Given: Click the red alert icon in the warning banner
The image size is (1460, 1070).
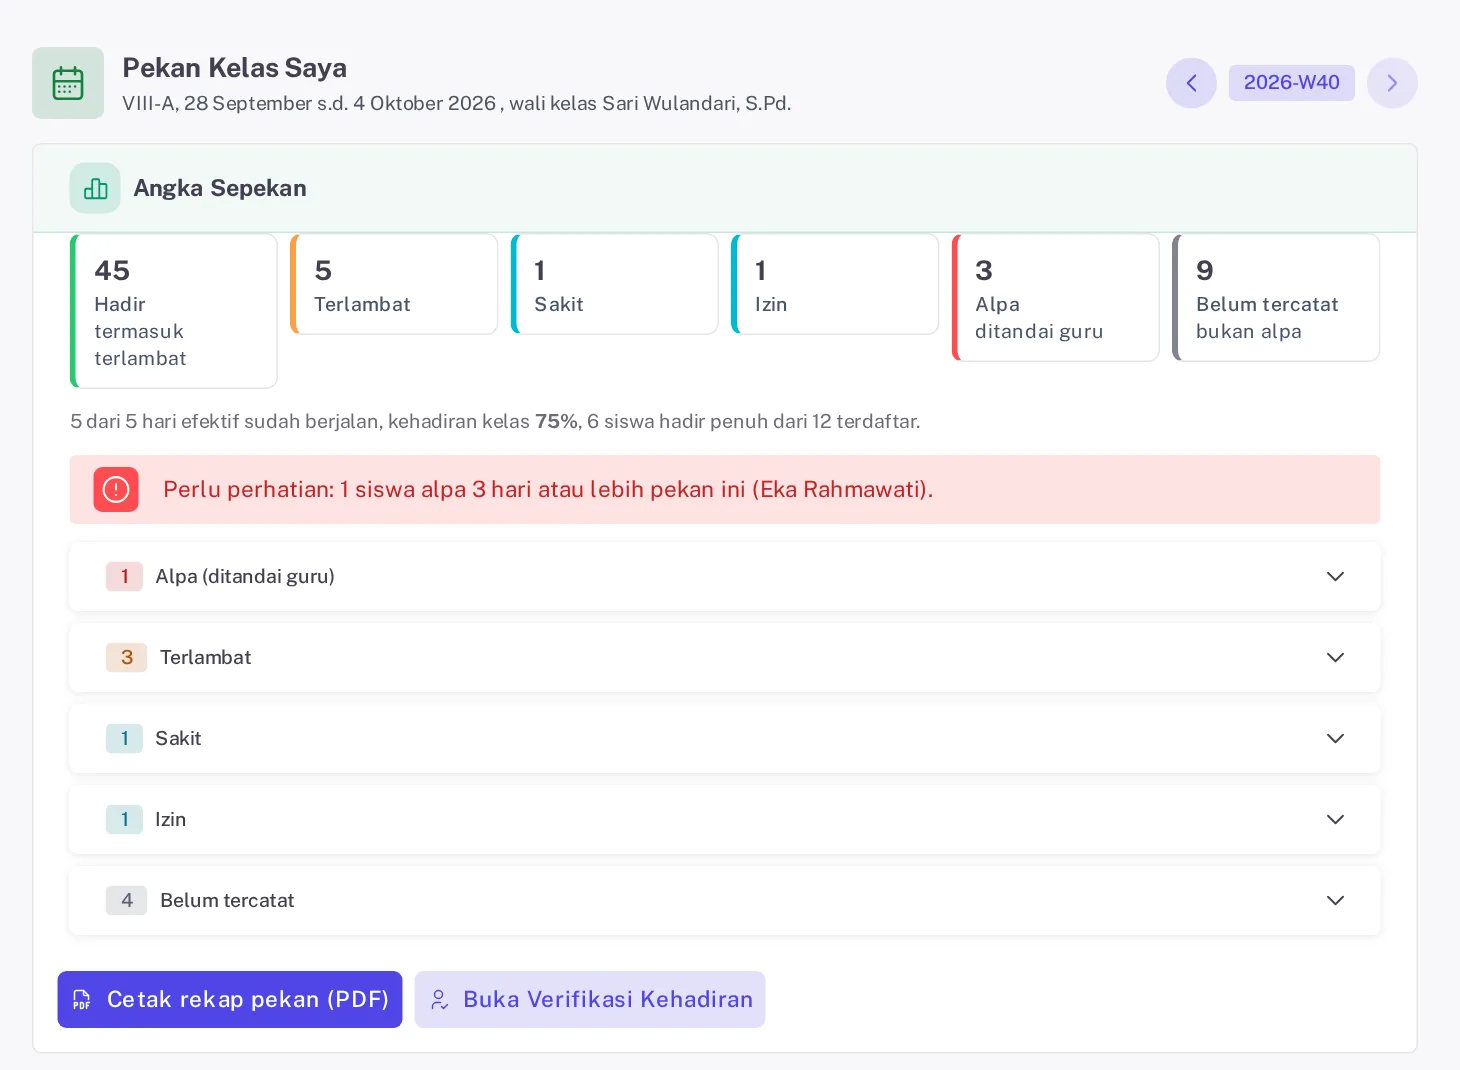Looking at the screenshot, I should click(x=116, y=489).
